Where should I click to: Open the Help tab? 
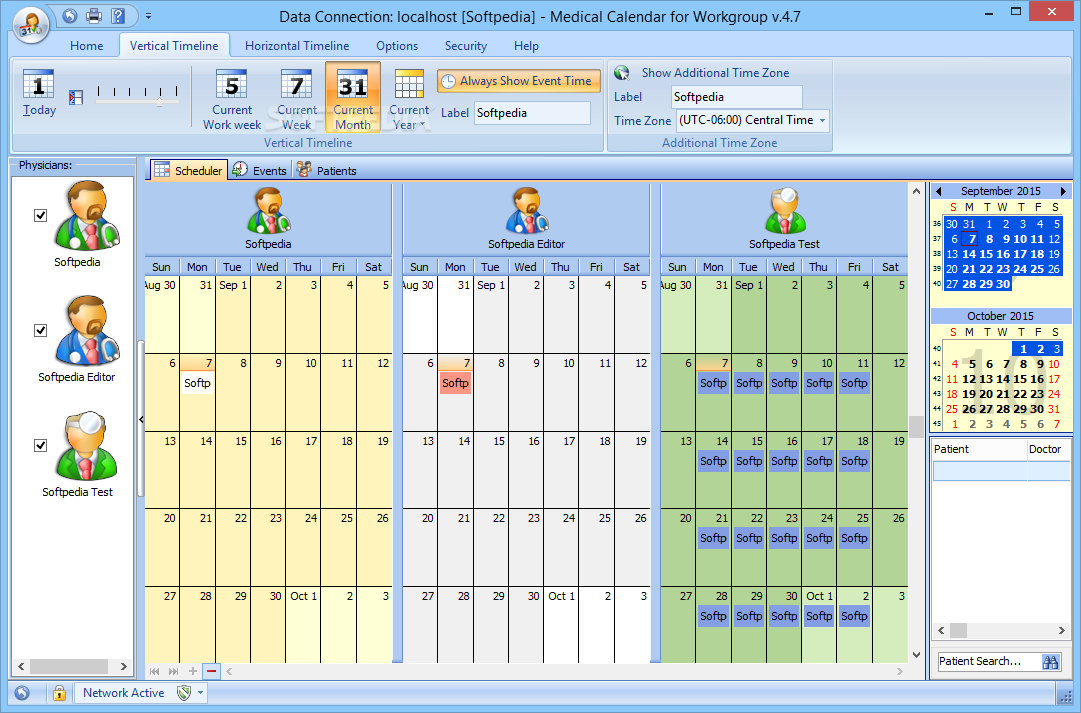pos(526,46)
